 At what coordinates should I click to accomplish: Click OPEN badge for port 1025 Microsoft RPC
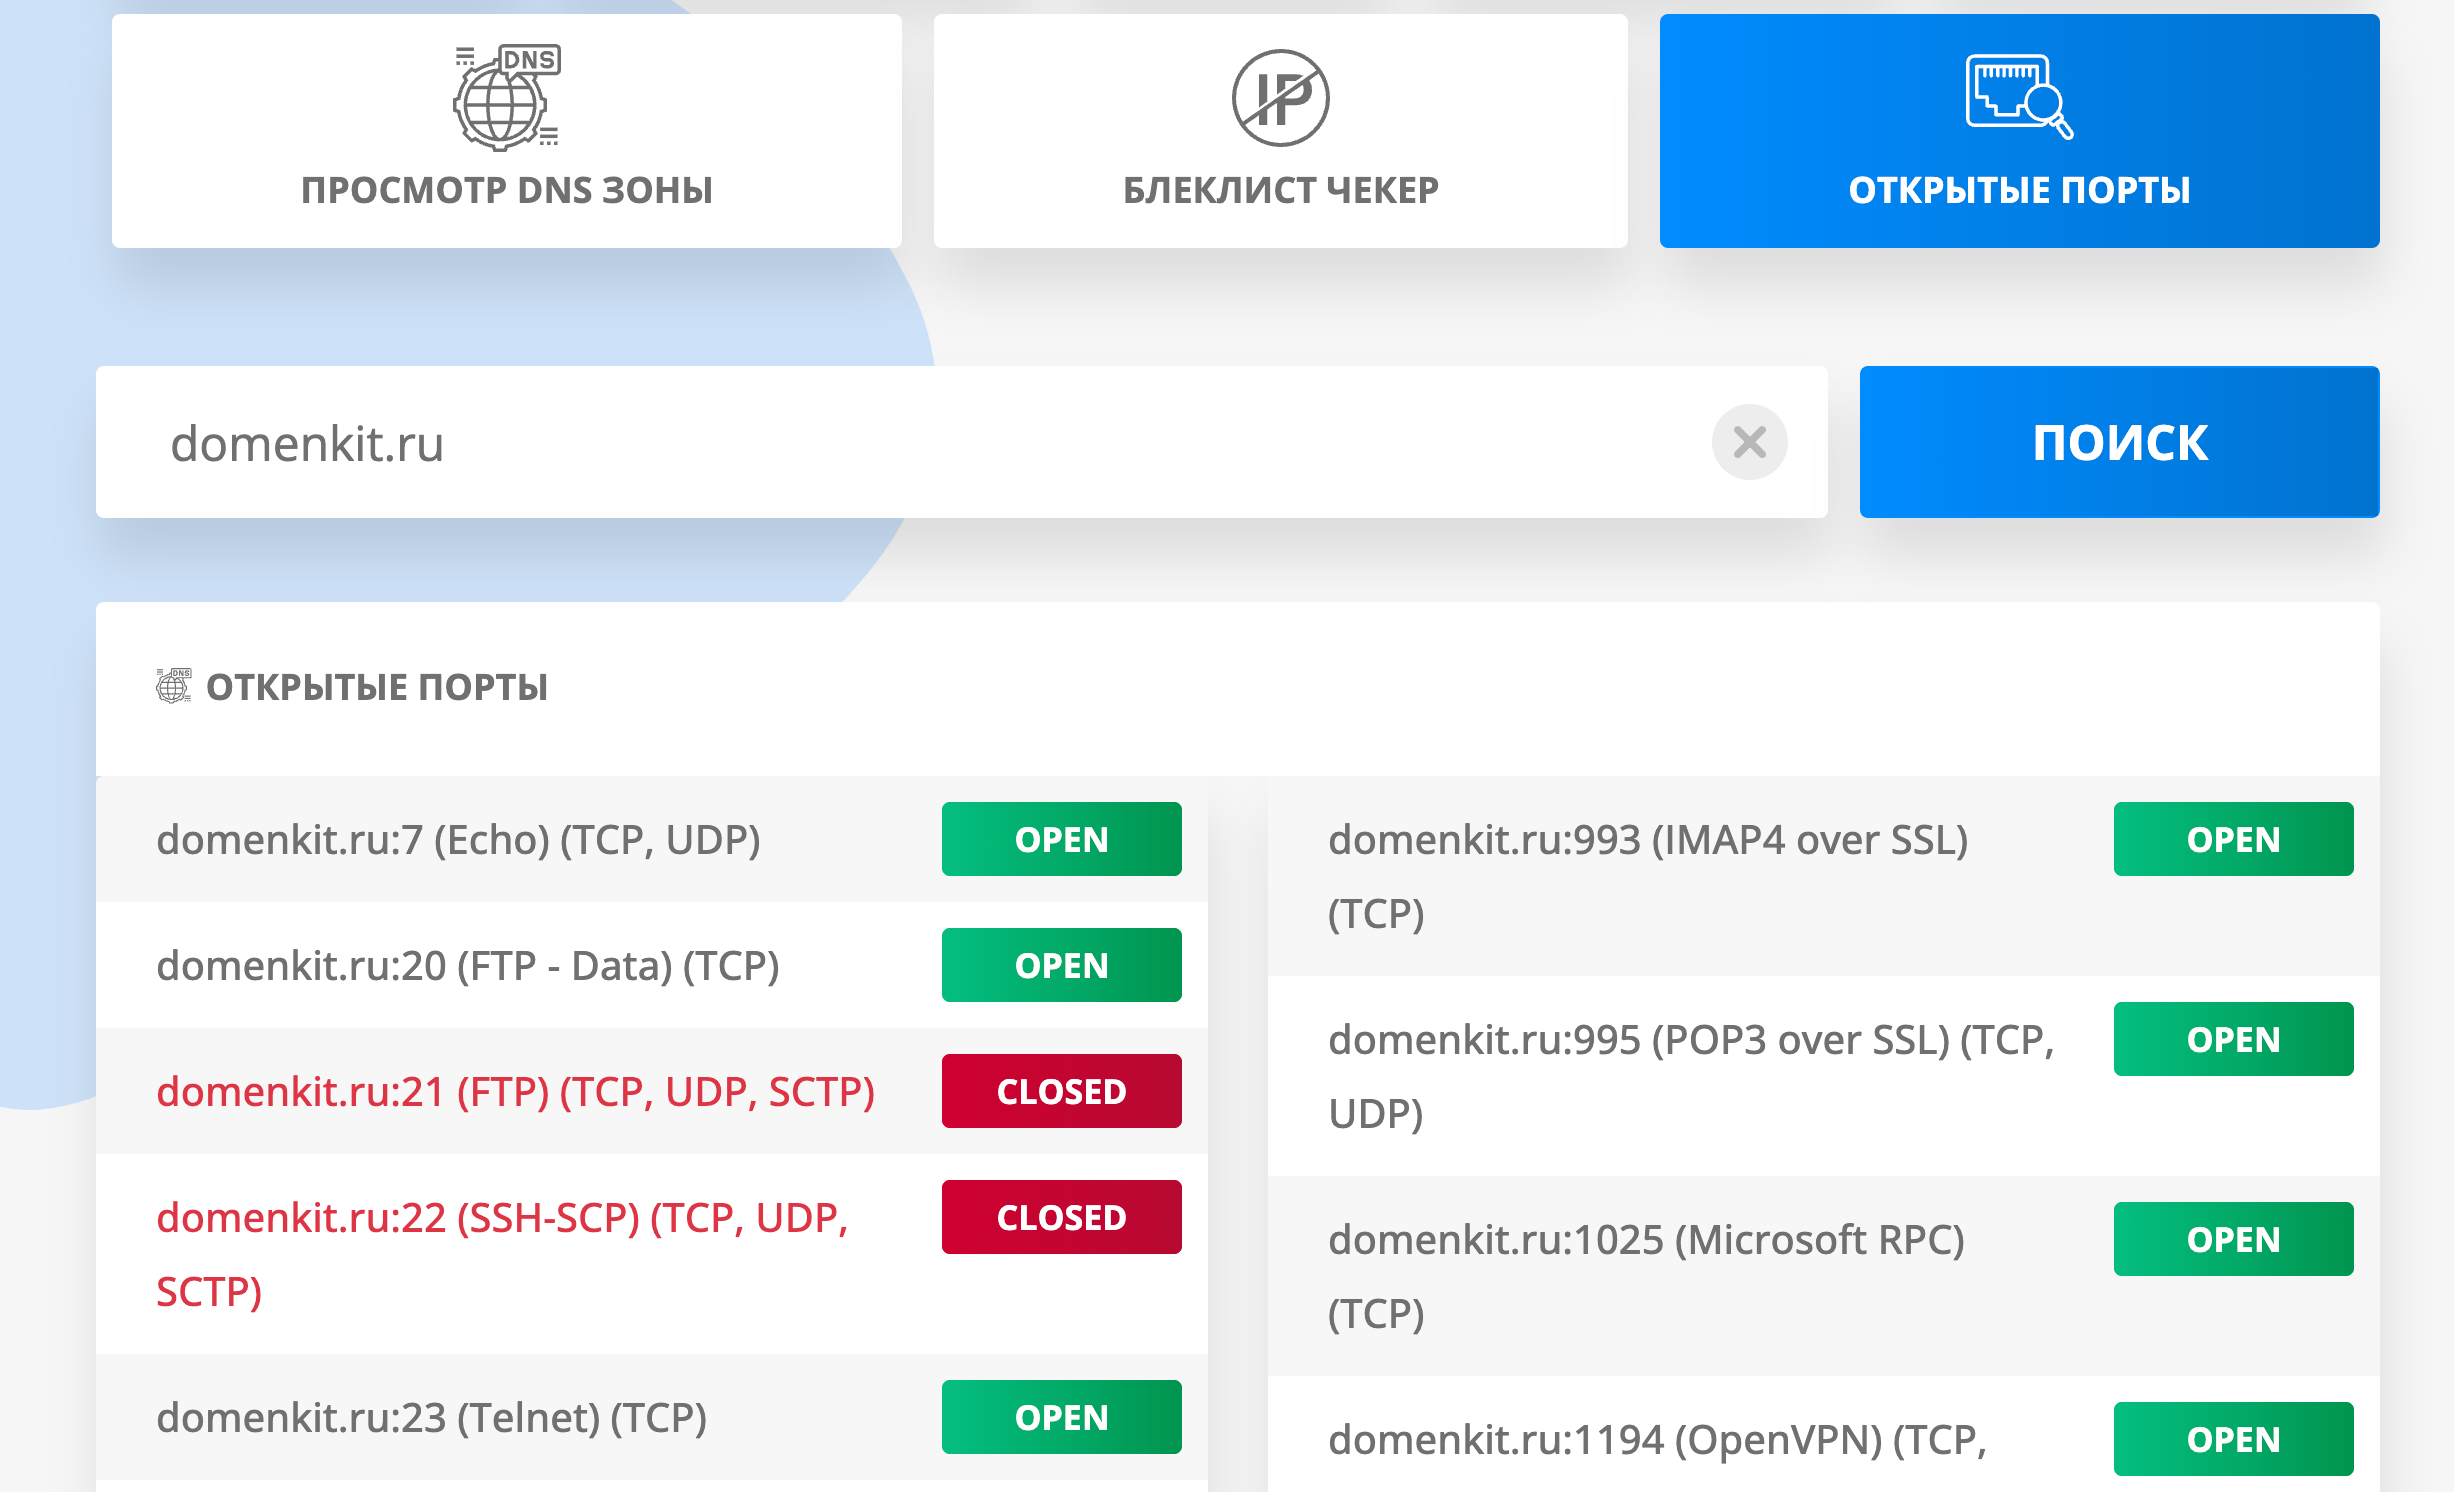tap(2232, 1239)
